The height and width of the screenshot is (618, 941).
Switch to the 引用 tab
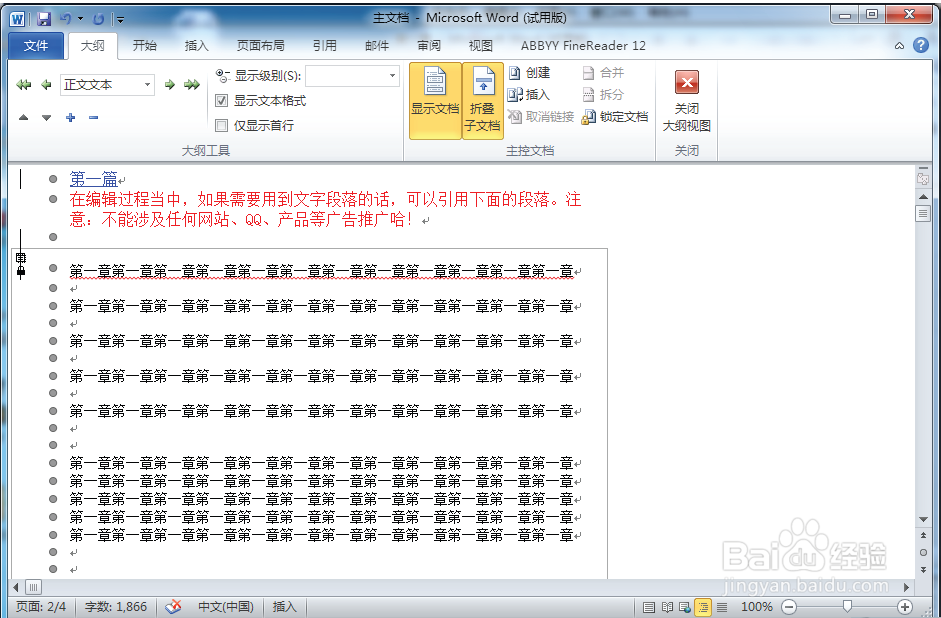[325, 46]
